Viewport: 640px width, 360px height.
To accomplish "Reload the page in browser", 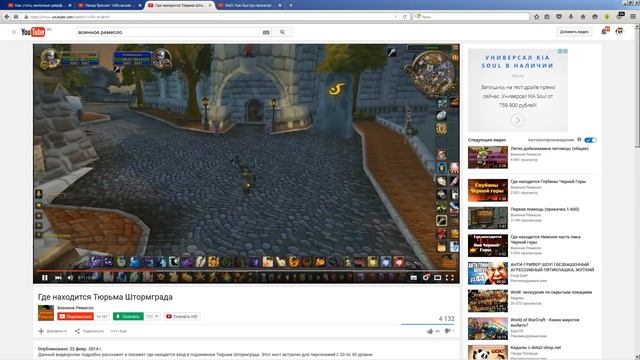I will click(404, 17).
